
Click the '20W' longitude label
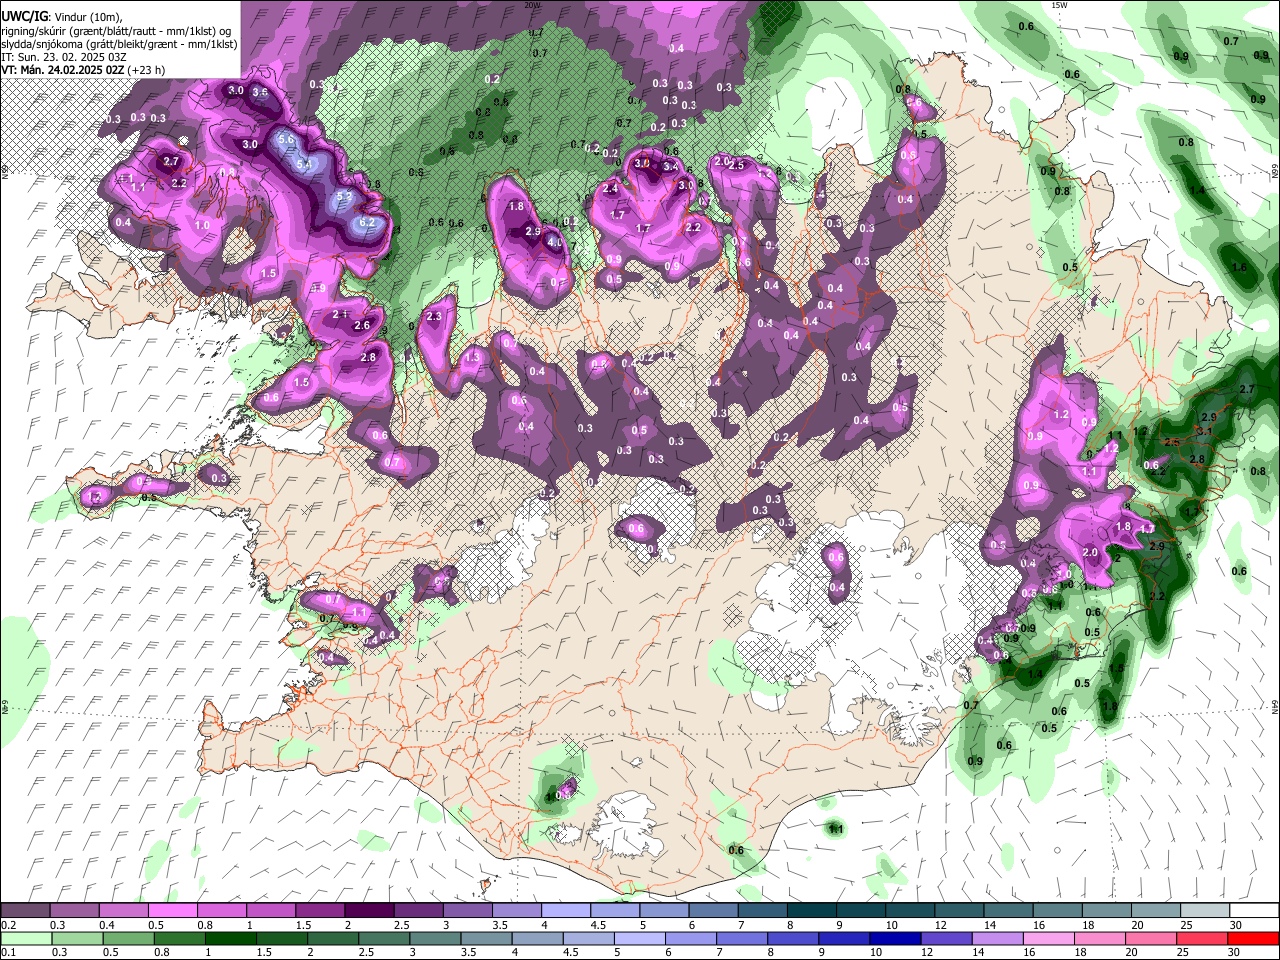click(x=532, y=5)
